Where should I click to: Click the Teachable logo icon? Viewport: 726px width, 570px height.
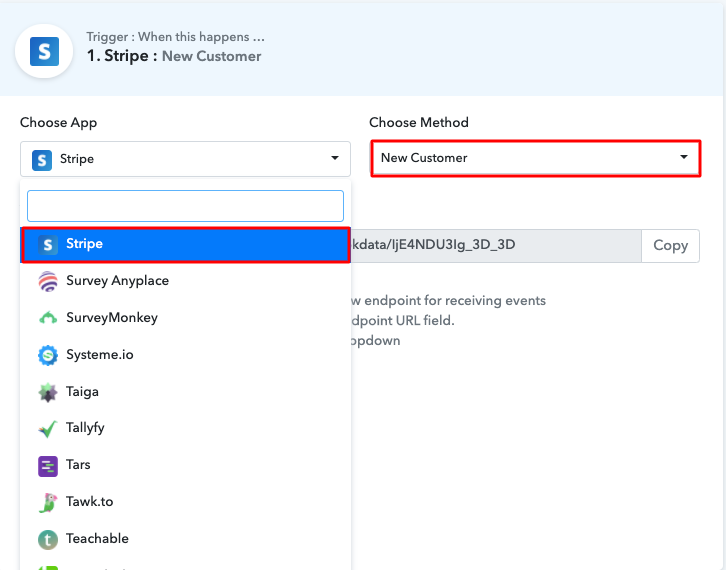[48, 540]
